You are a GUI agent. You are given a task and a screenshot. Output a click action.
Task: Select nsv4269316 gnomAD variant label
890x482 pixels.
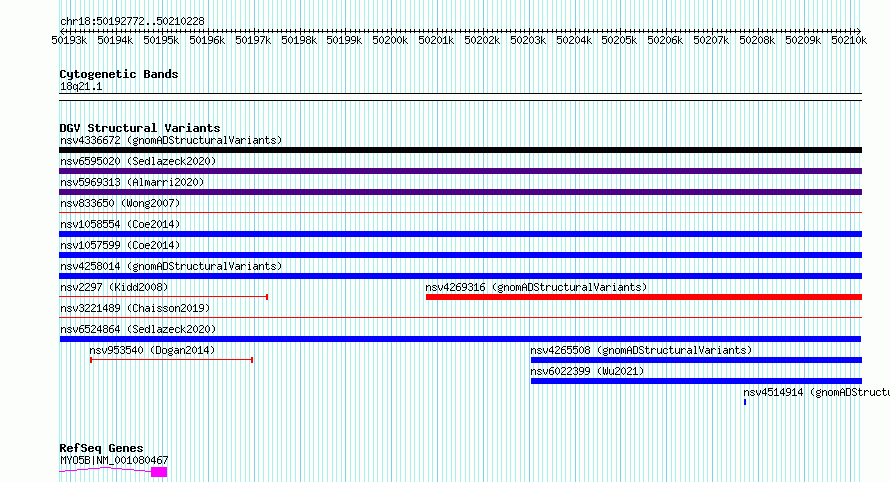click(x=536, y=287)
